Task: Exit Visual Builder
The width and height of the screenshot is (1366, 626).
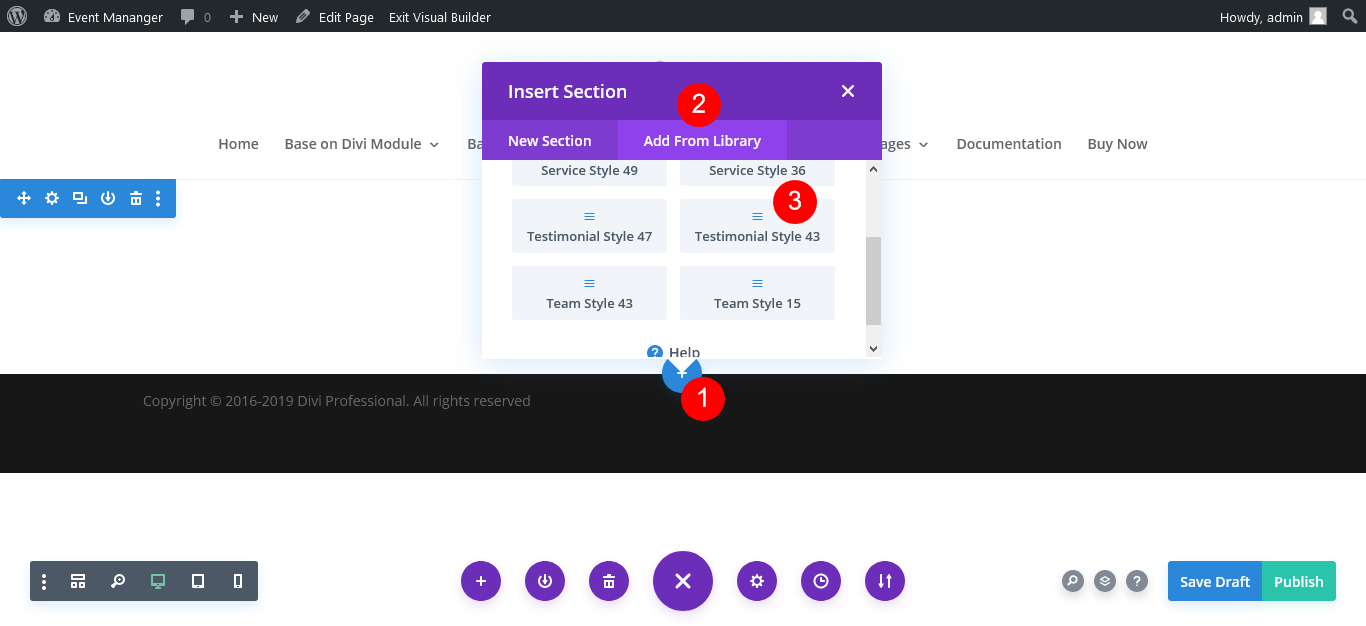Action: [440, 17]
